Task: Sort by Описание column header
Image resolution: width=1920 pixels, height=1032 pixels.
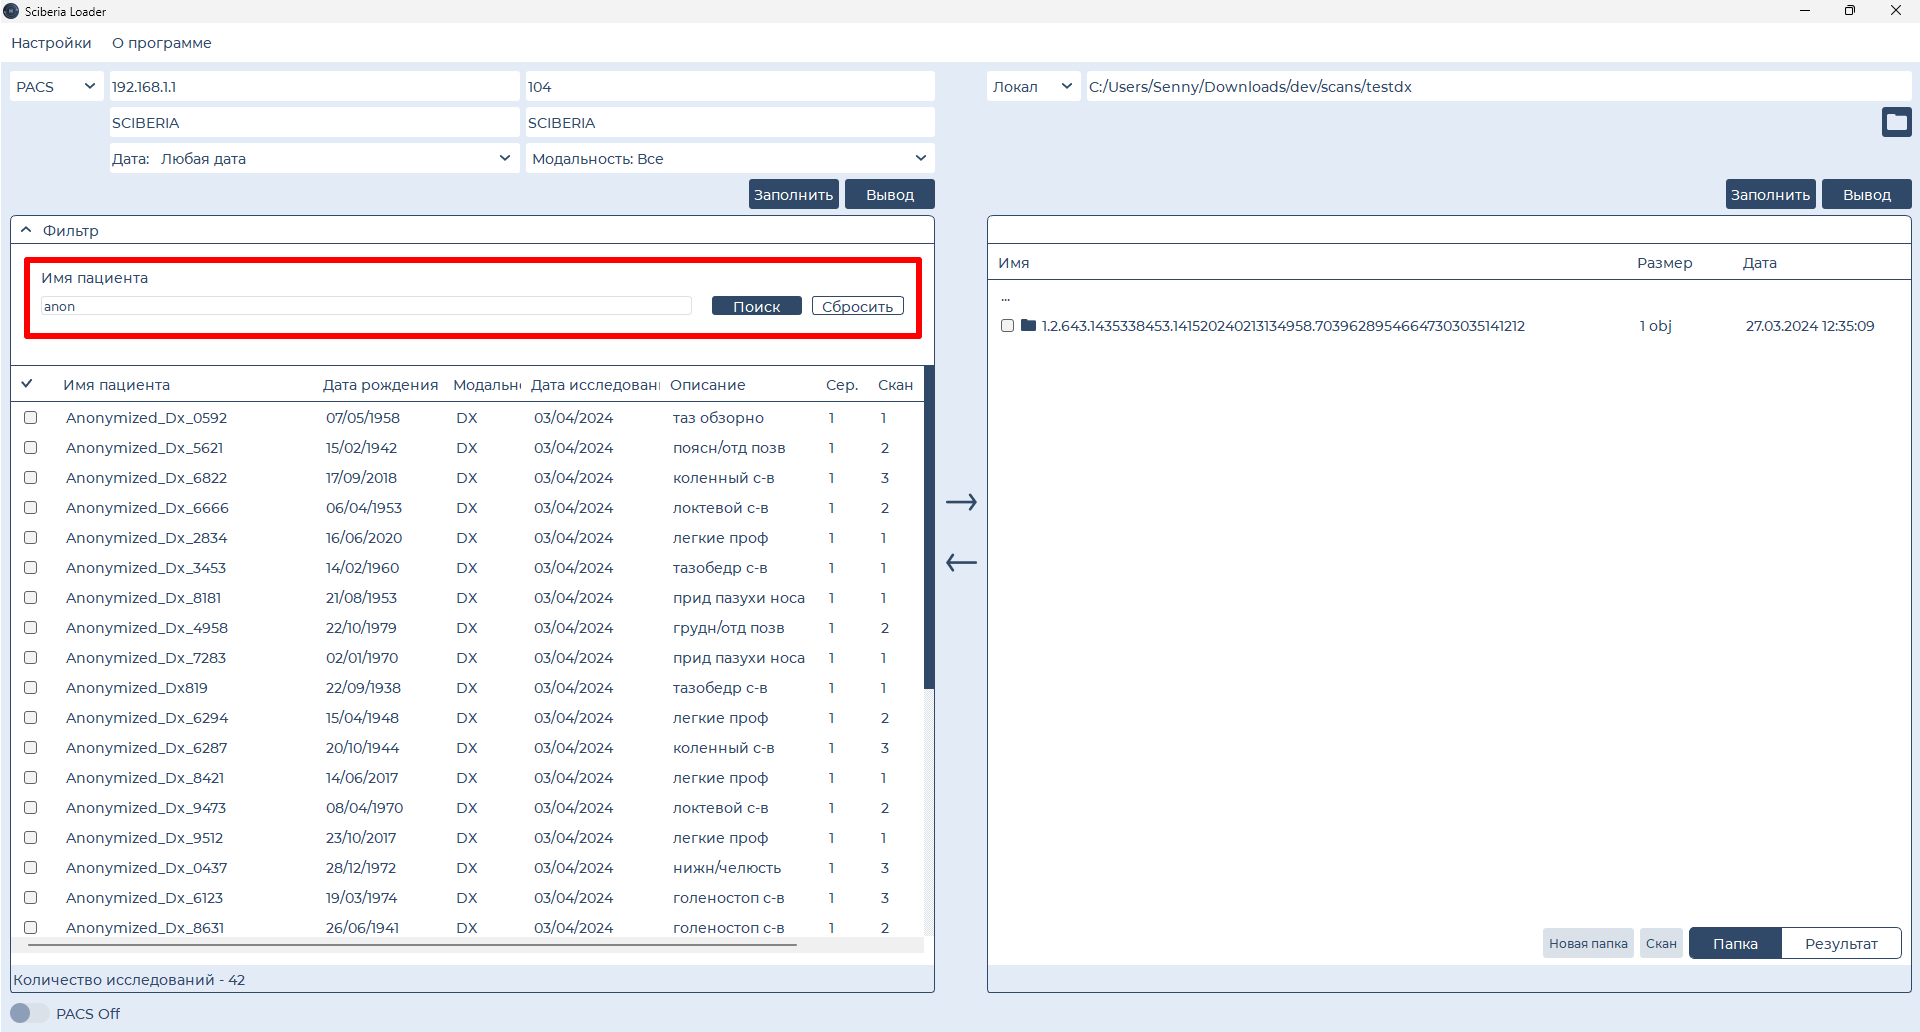Action: (x=707, y=385)
